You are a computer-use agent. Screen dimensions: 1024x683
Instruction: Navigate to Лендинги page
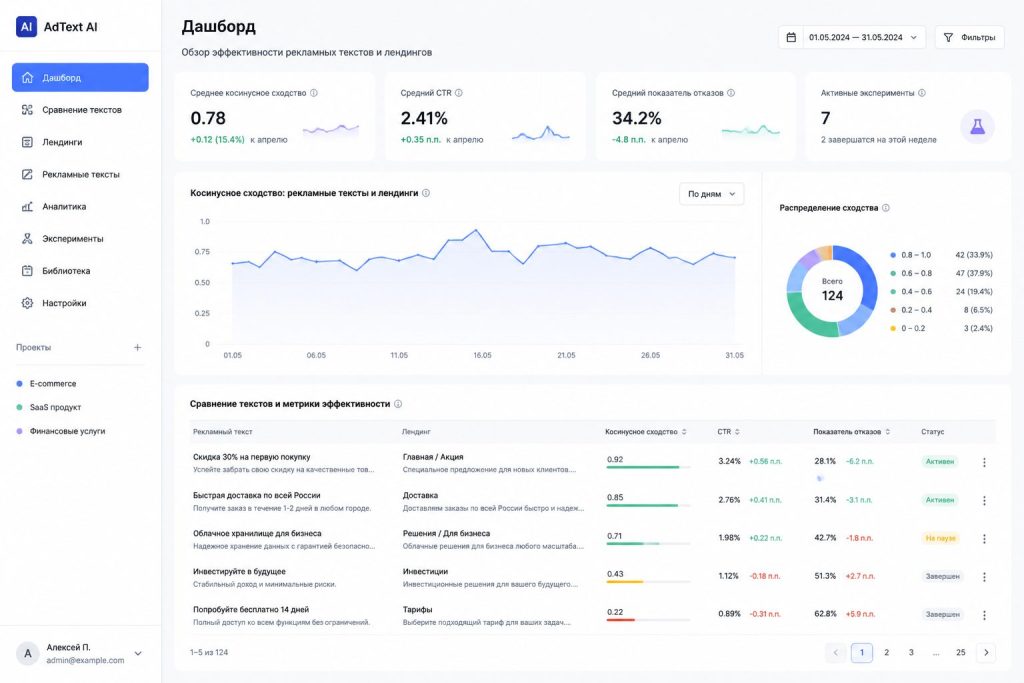click(x=80, y=142)
